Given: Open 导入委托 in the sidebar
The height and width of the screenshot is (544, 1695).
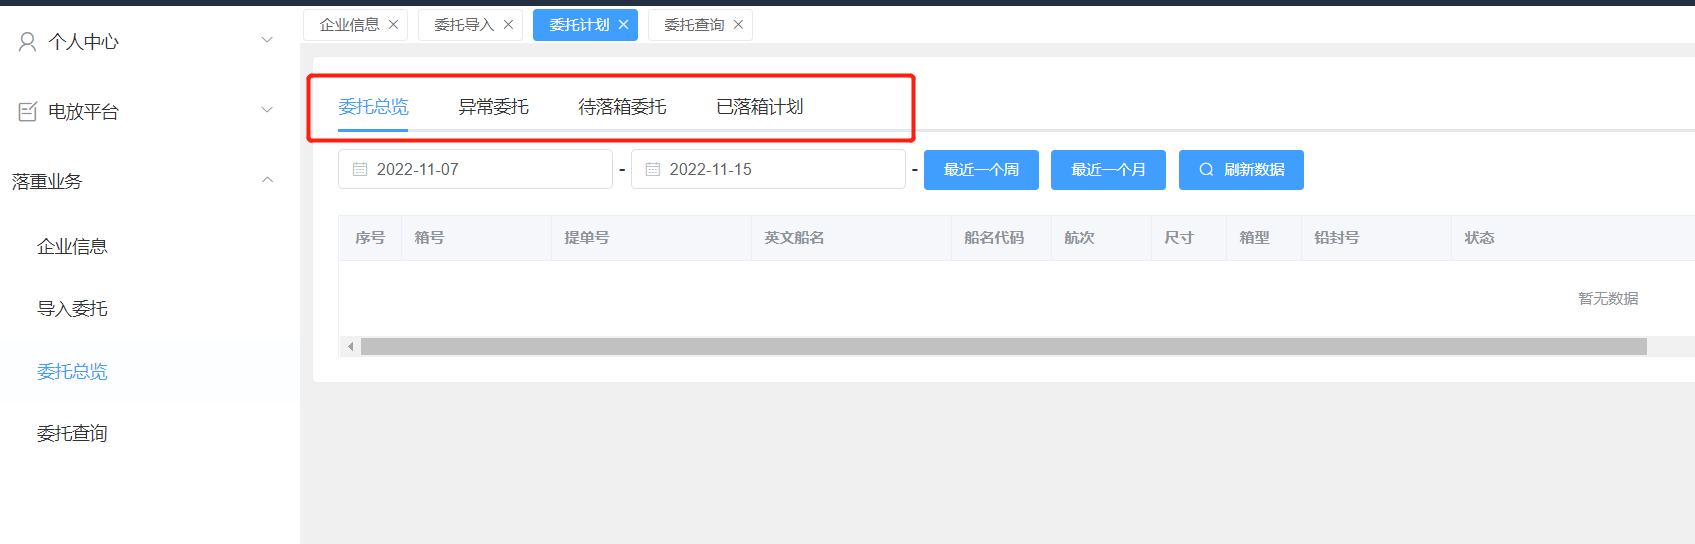Looking at the screenshot, I should point(72,309).
